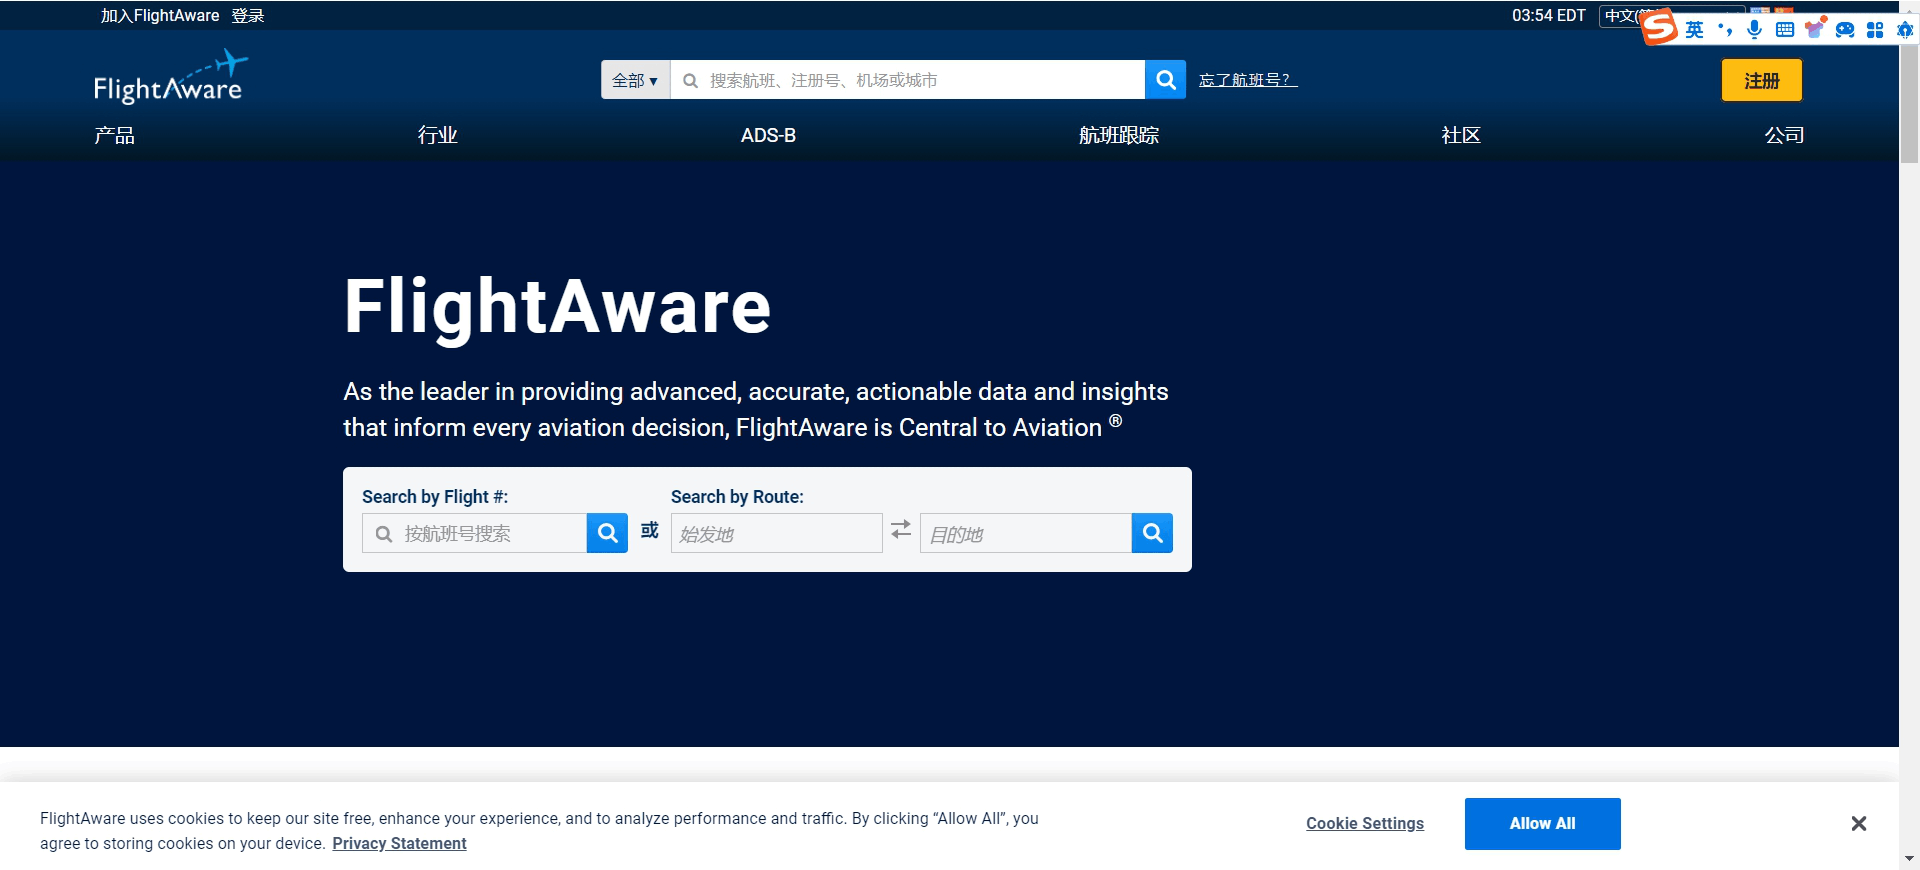This screenshot has height=870, width=1920.
Task: Click the FlightAware logo in the header
Action: click(170, 77)
